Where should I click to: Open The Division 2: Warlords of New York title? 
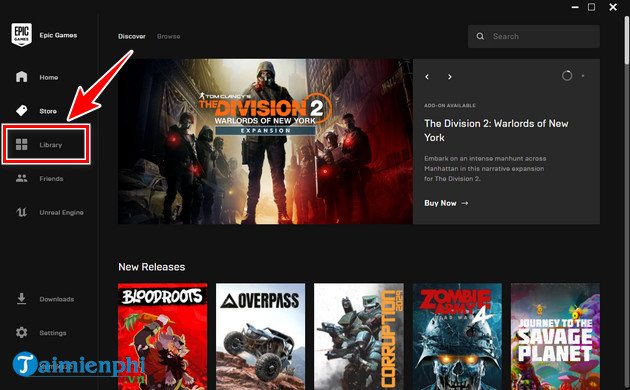496,130
